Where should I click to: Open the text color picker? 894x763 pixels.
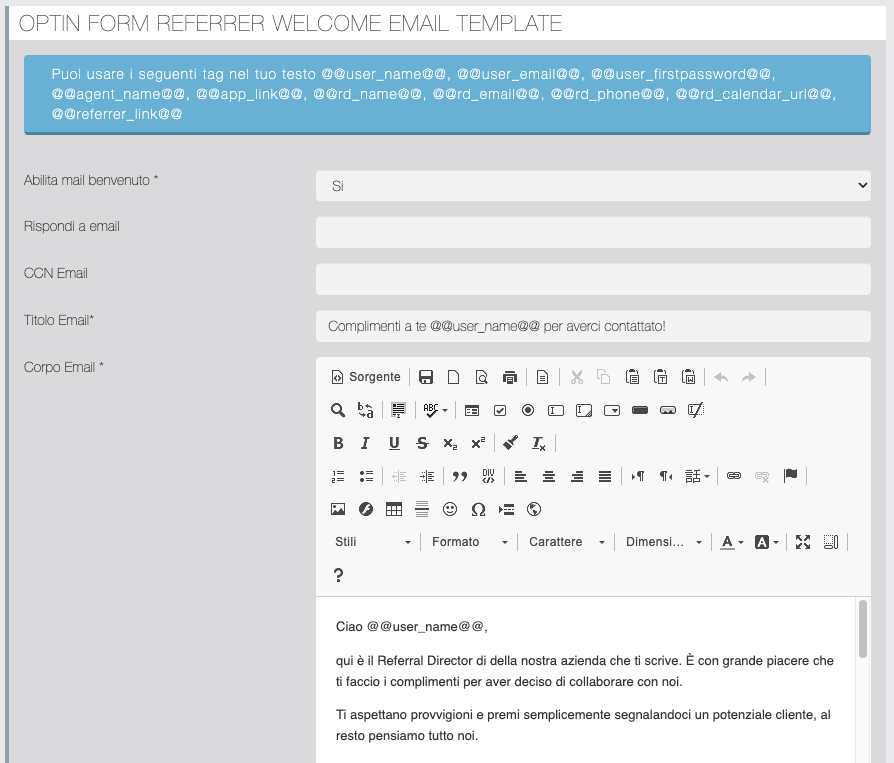click(732, 542)
